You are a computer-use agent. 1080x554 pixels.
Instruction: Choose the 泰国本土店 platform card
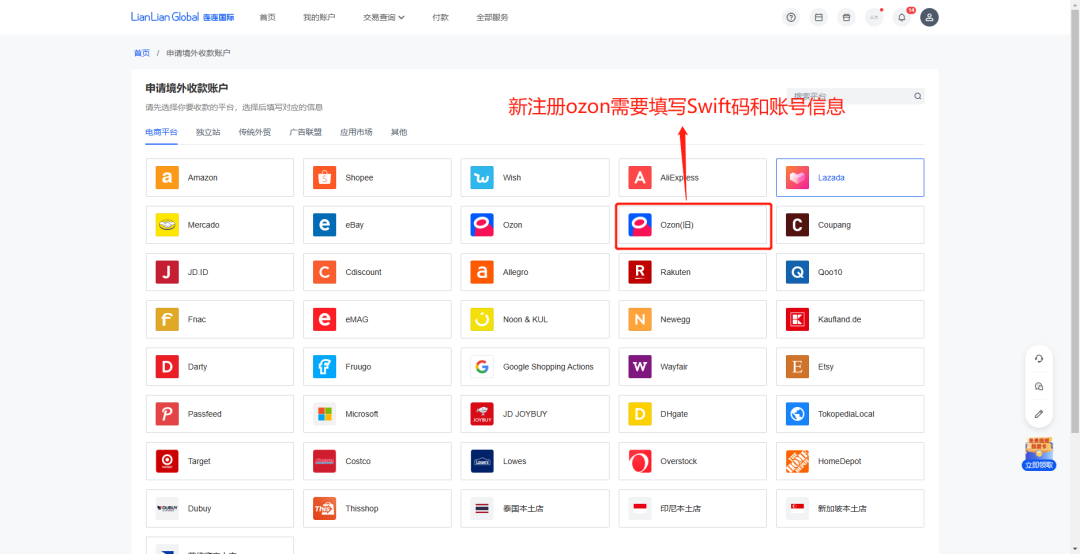point(535,509)
